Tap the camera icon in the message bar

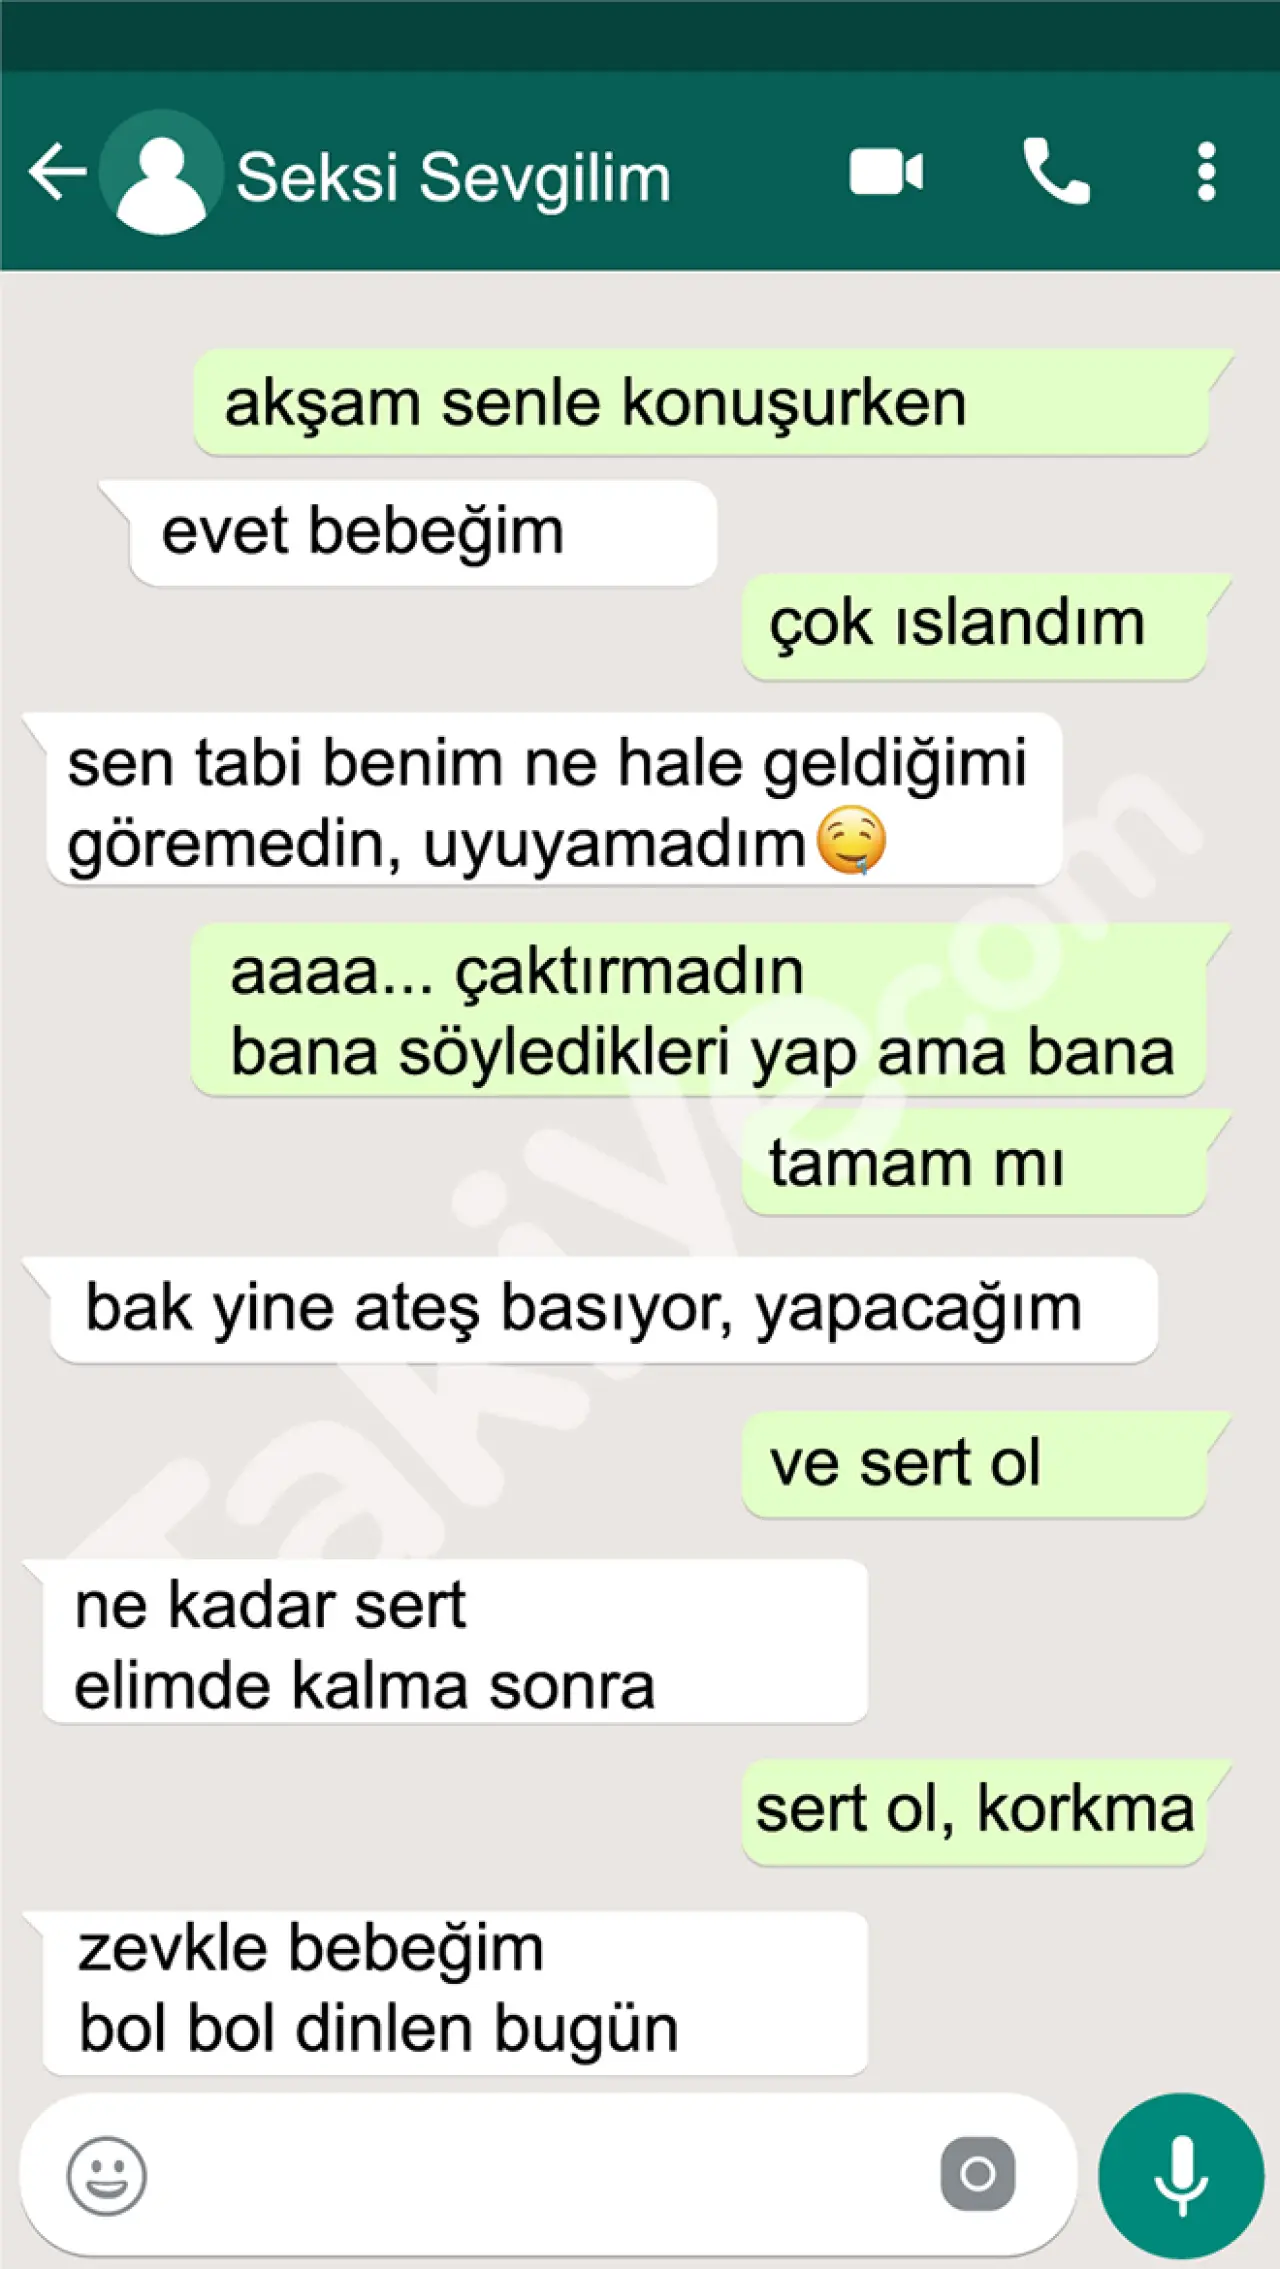tap(977, 2174)
